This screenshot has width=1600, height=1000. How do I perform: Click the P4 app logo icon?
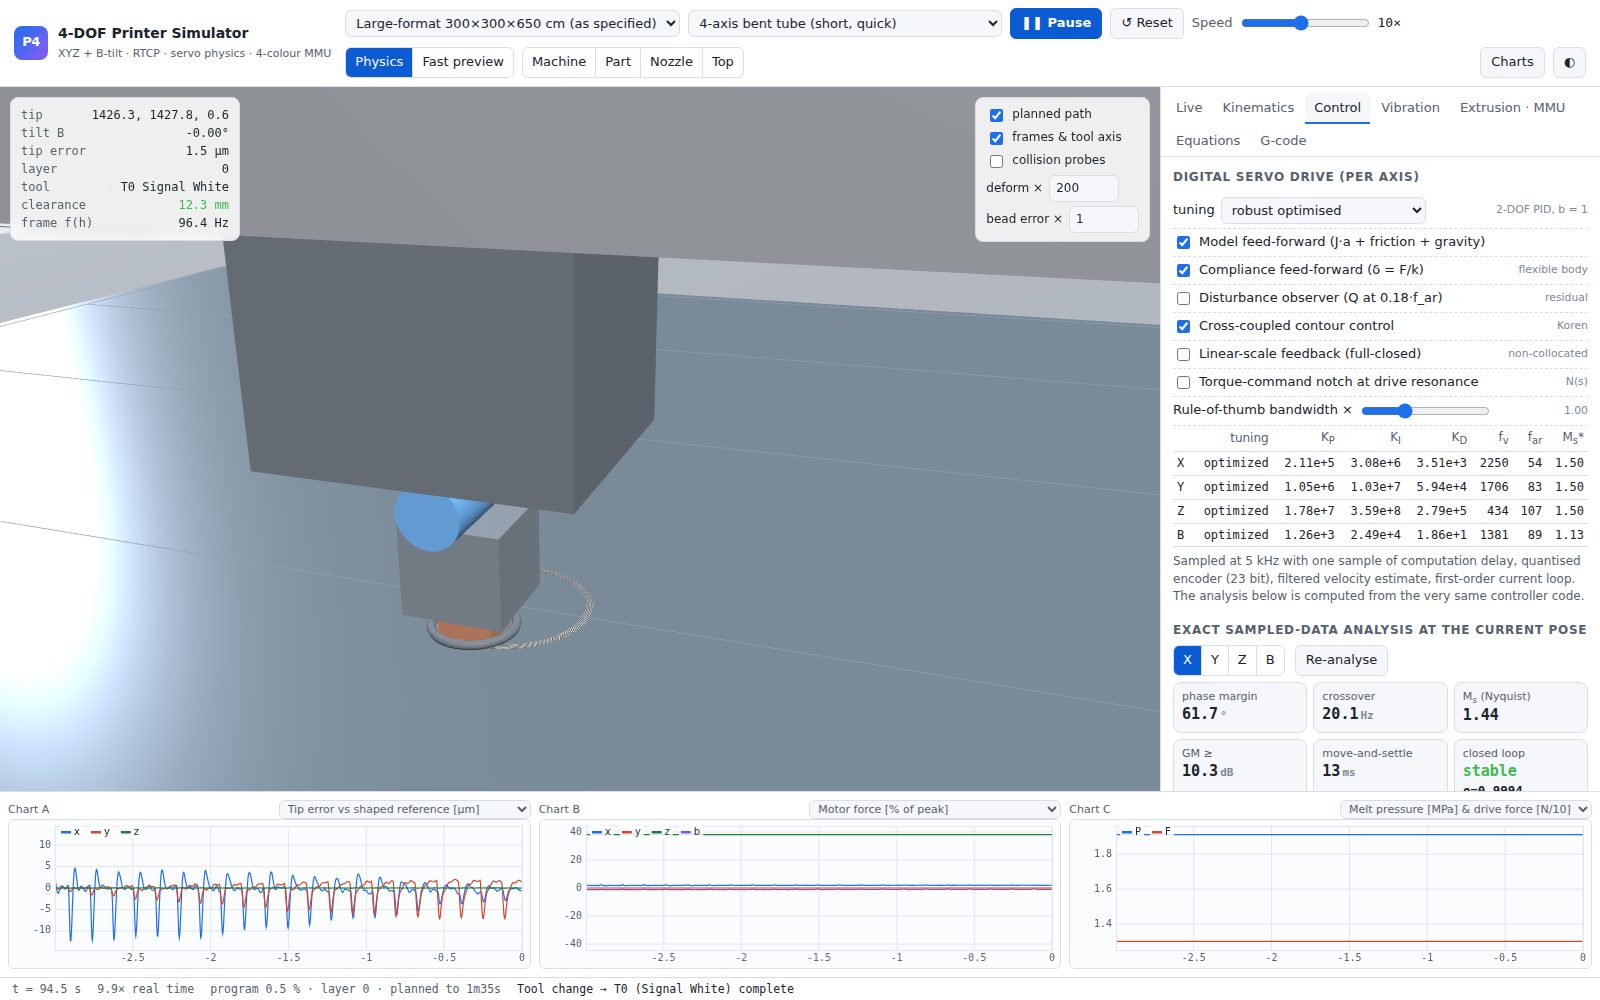pos(31,42)
